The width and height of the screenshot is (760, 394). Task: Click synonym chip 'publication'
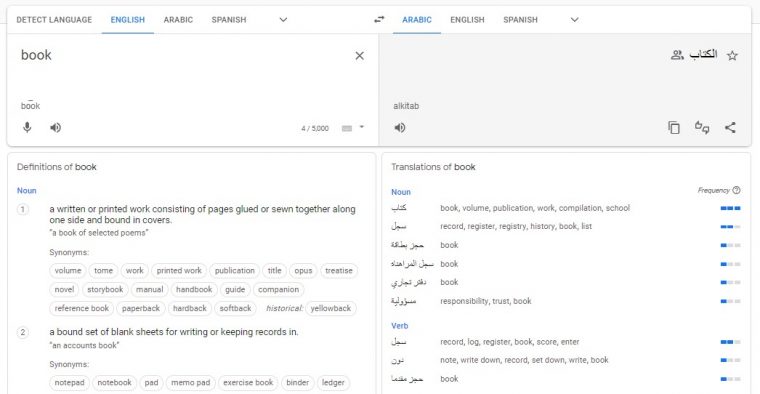[235, 270]
